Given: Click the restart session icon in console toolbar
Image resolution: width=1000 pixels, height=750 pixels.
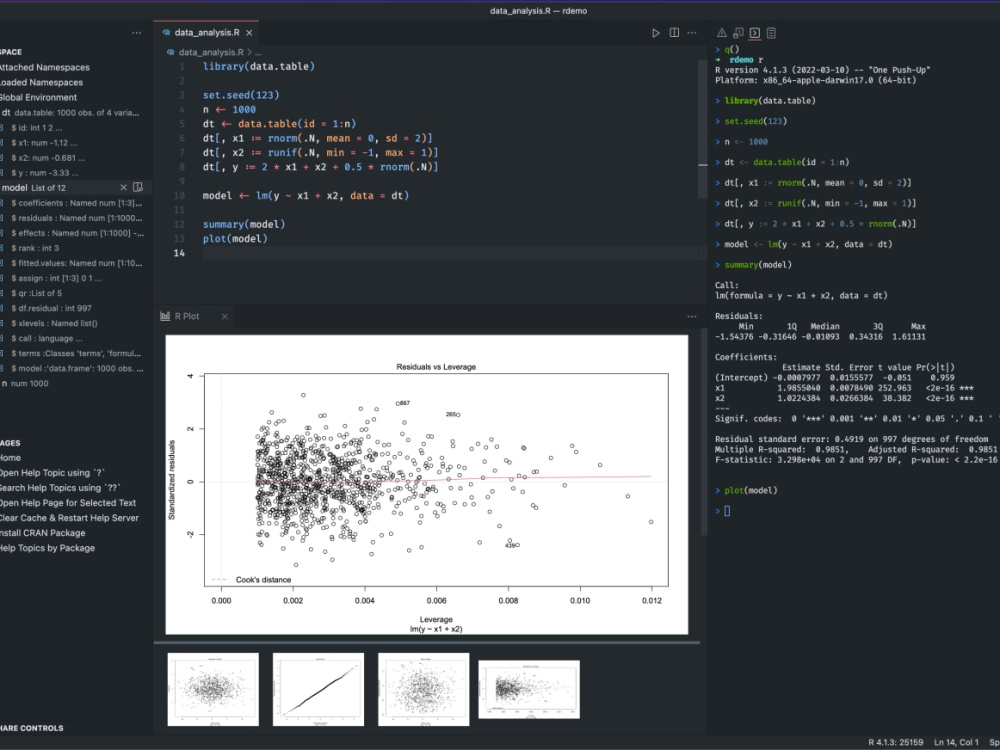Looking at the screenshot, I should 737,32.
